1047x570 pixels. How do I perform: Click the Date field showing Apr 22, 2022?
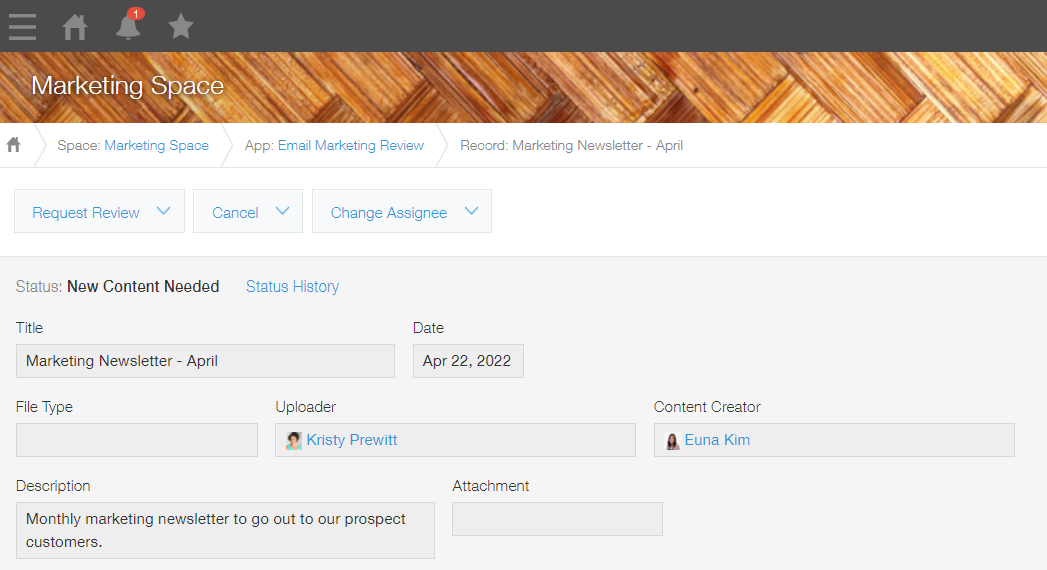(x=467, y=361)
